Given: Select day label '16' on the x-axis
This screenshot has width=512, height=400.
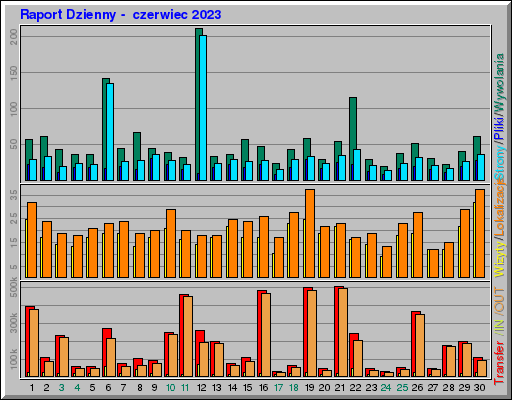Looking at the screenshot, I should click(263, 387).
